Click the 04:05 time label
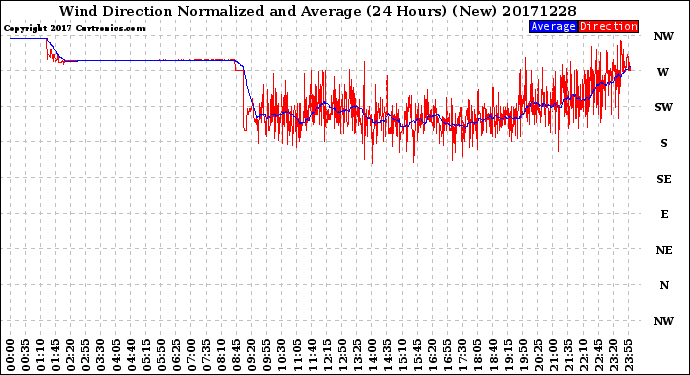The height and width of the screenshot is (375, 690). click(116, 355)
